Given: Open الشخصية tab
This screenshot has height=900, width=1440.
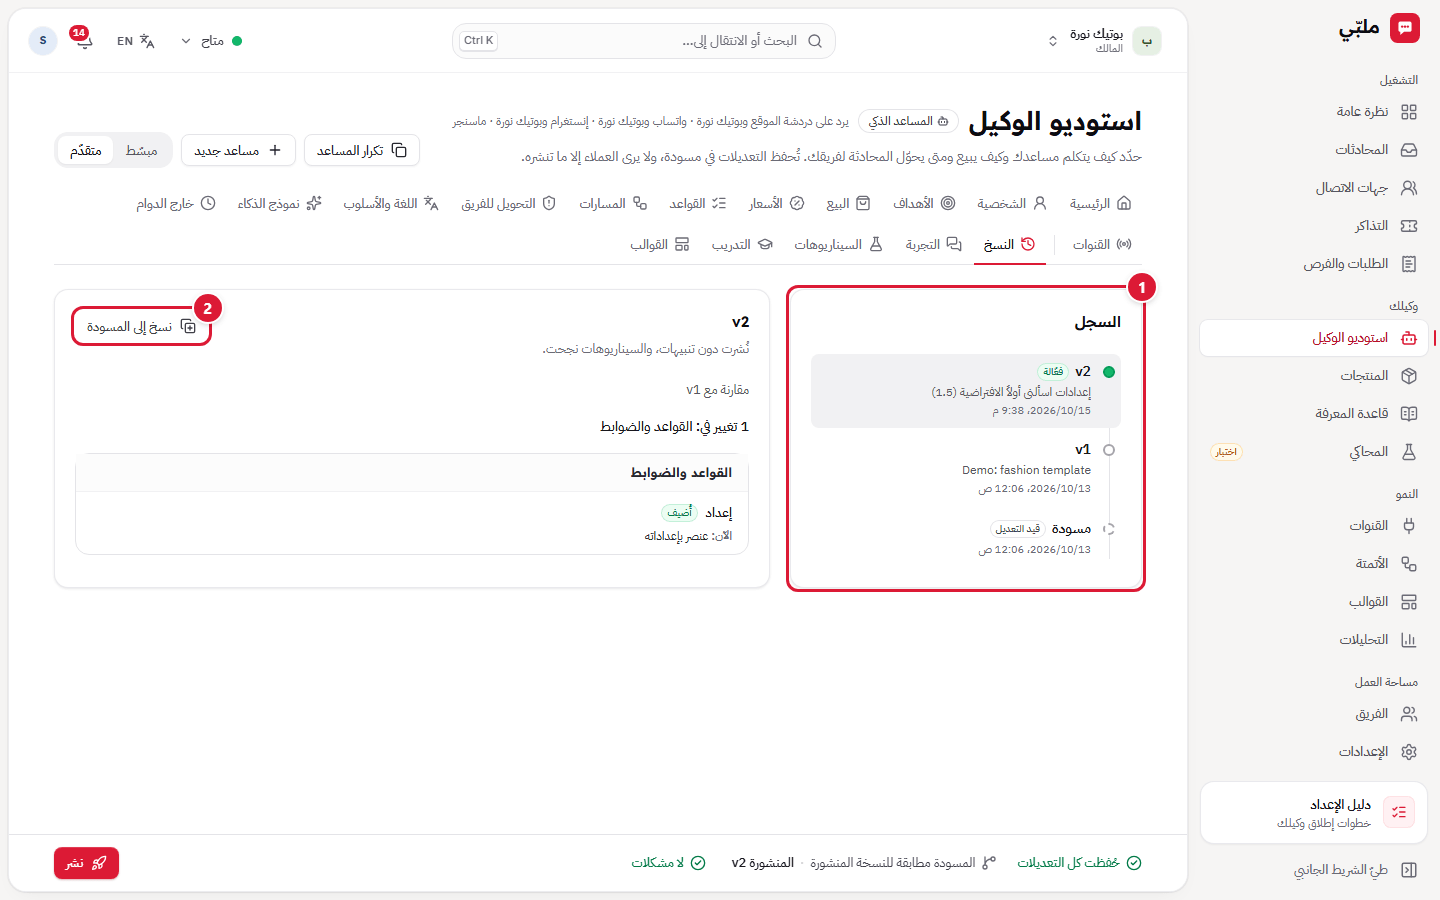Looking at the screenshot, I should pyautogui.click(x=1012, y=203).
